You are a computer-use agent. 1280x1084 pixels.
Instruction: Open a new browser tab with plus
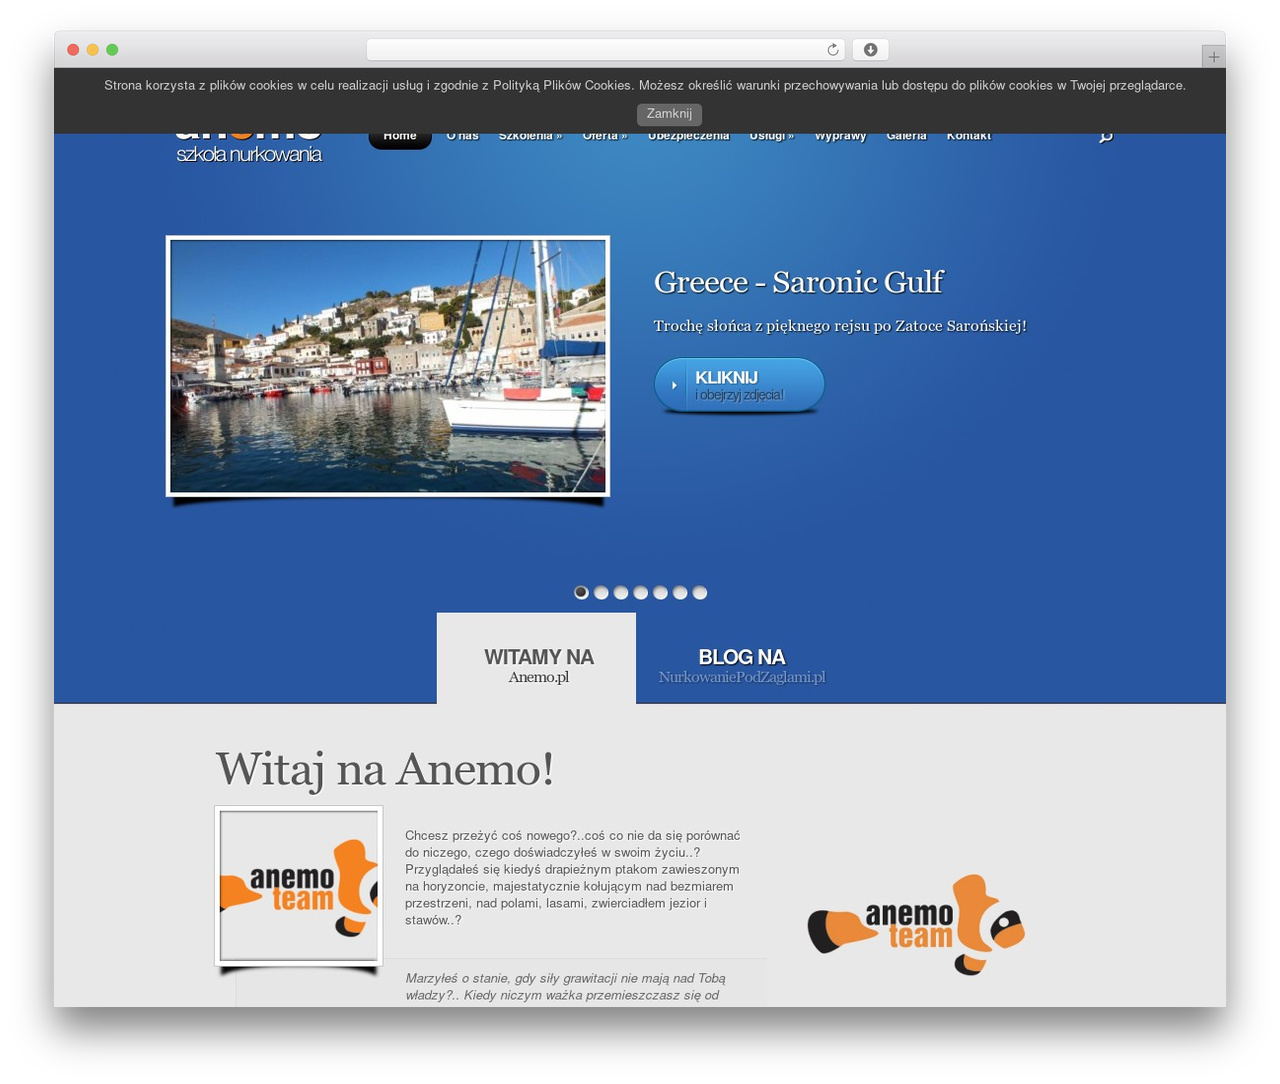1213,57
